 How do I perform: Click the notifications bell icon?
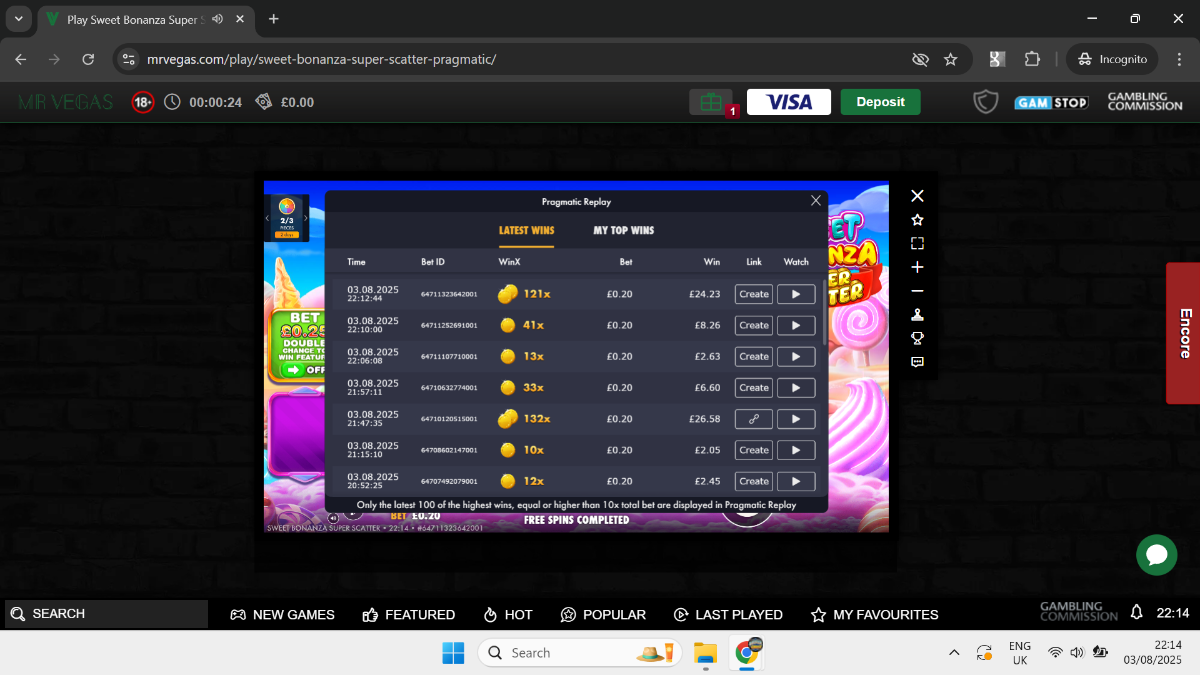tap(1137, 612)
